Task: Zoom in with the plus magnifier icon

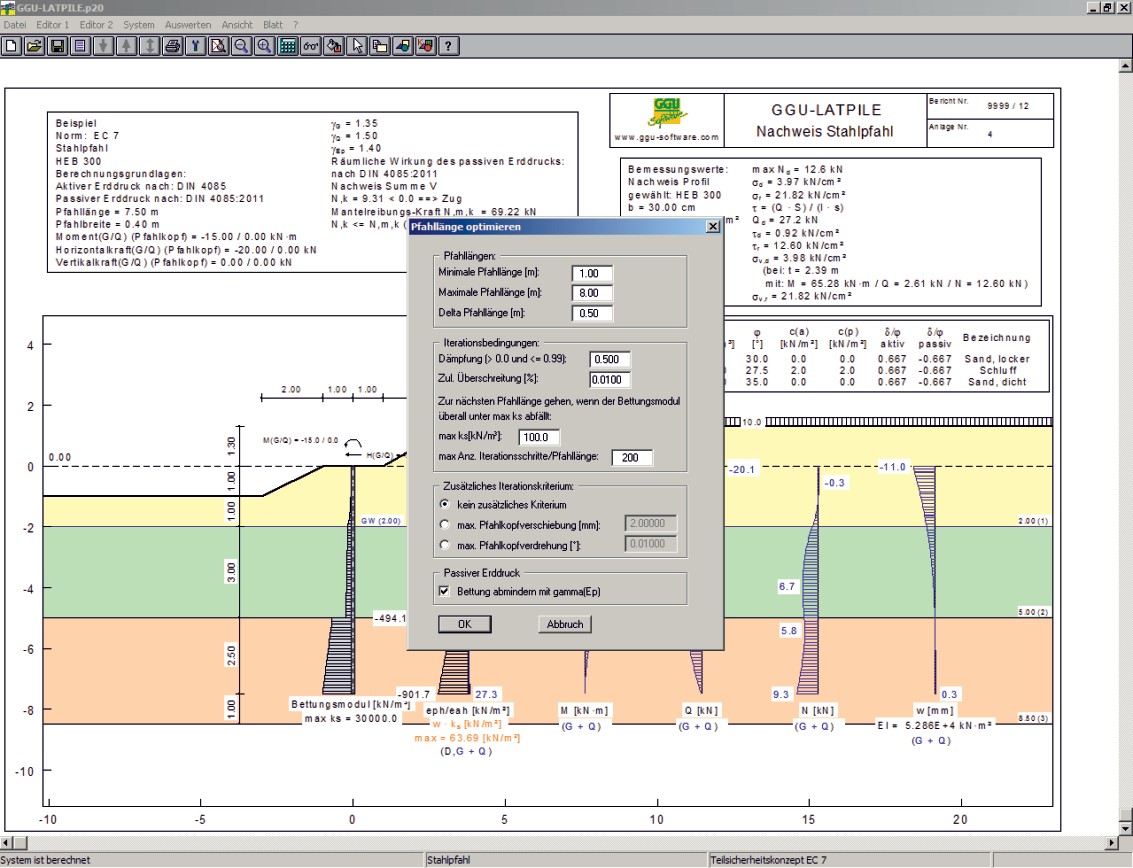Action: click(264, 46)
